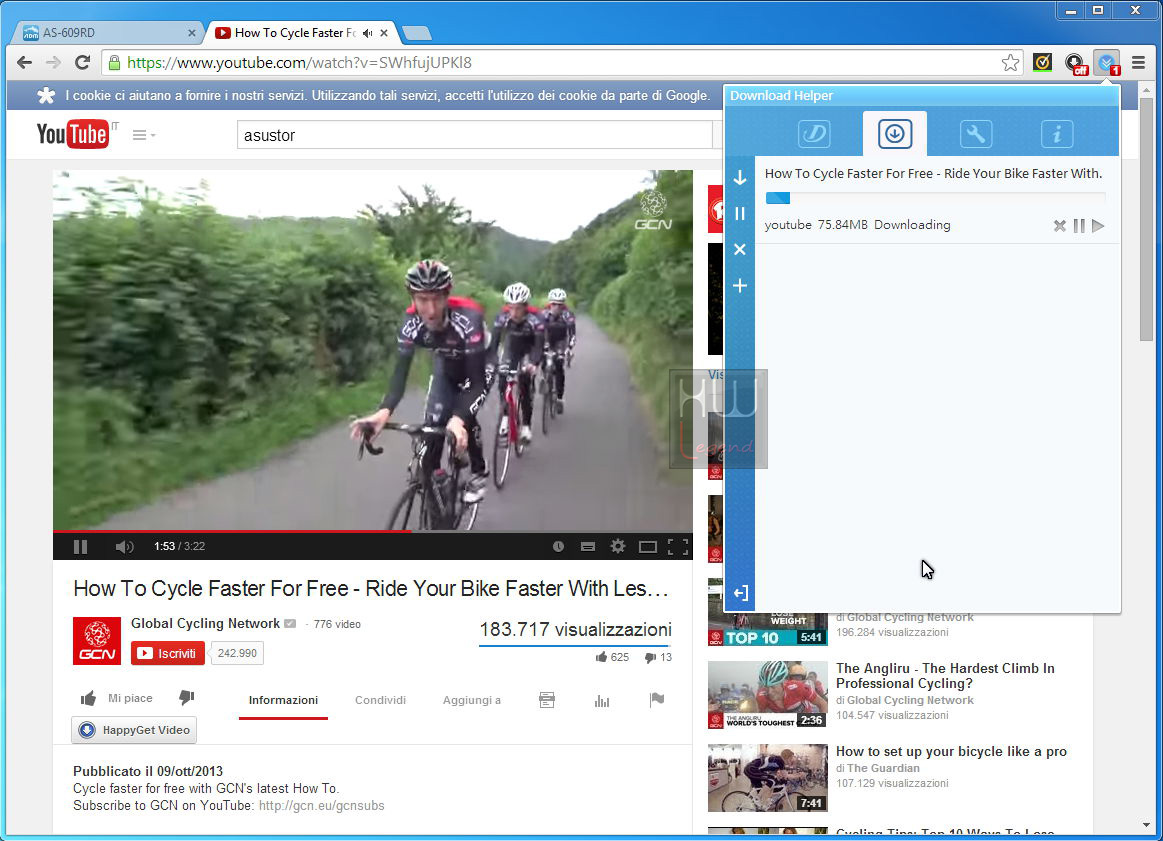Dislike the video with thumbs down

point(187,697)
